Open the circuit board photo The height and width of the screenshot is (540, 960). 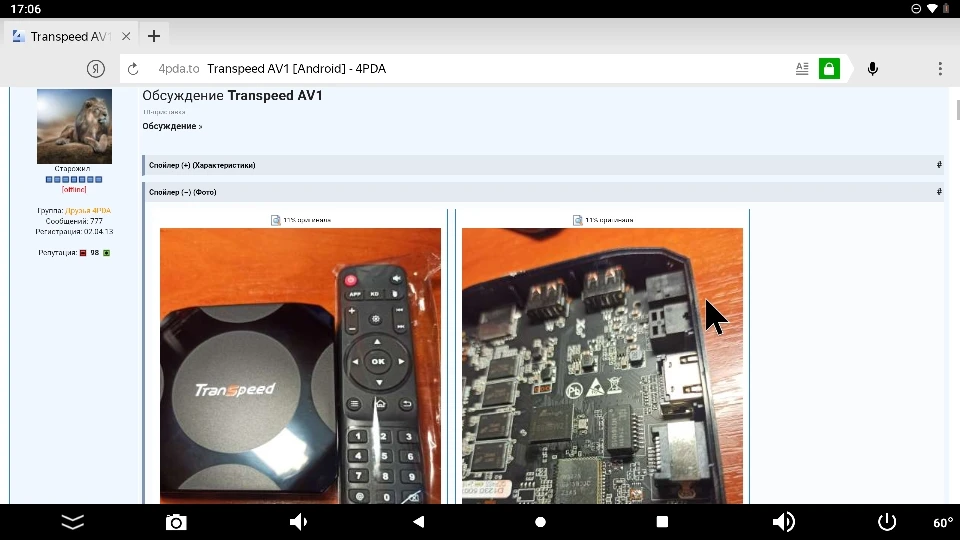point(602,366)
